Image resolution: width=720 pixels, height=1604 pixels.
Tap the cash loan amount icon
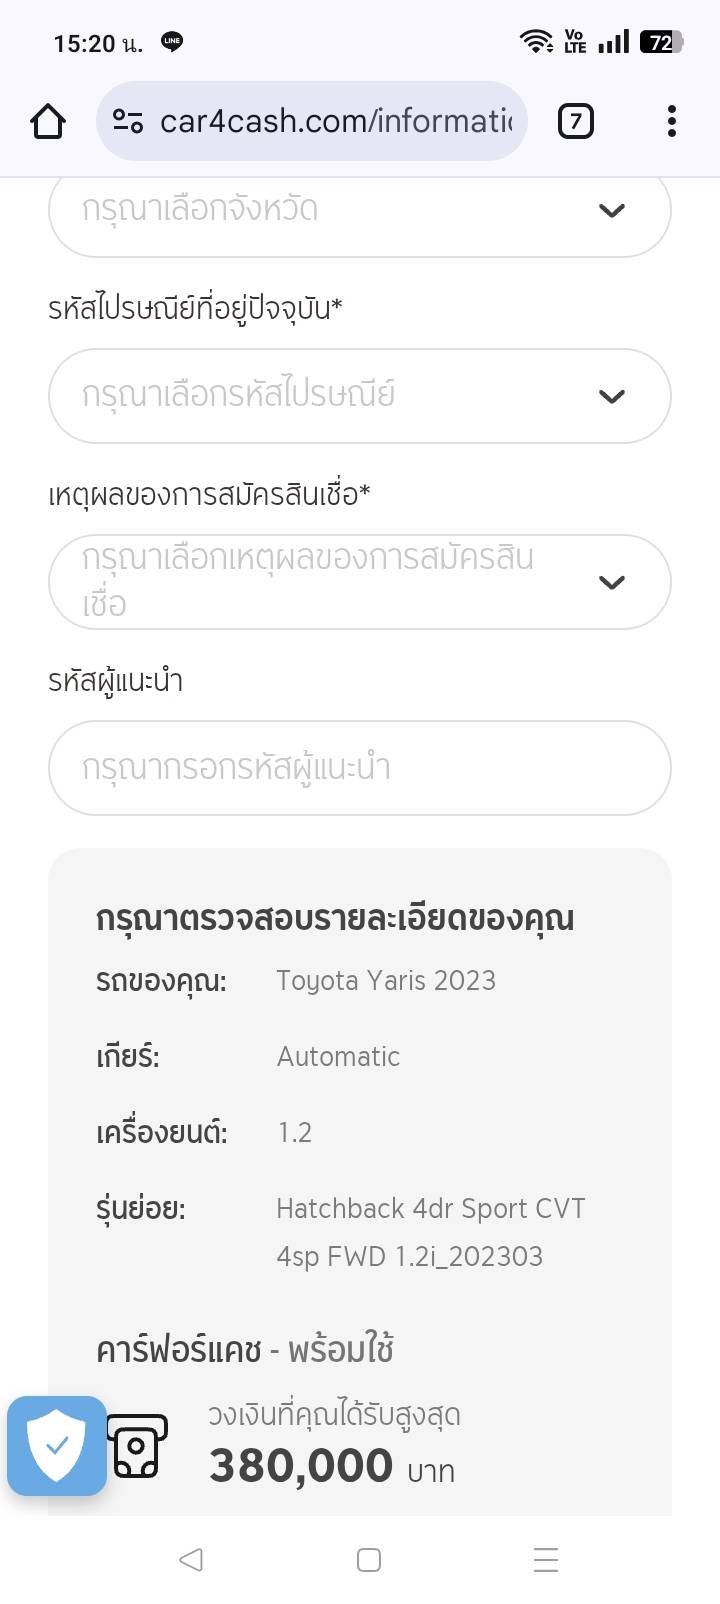[x=137, y=1446]
